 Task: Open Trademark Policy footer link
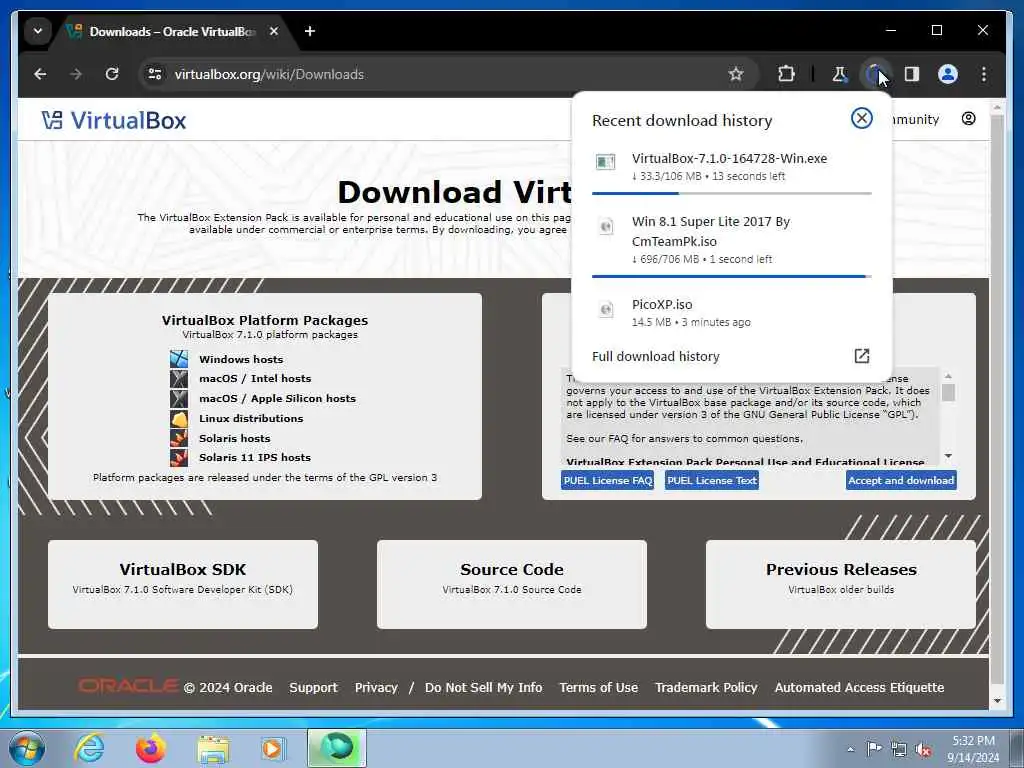pyautogui.click(x=706, y=688)
